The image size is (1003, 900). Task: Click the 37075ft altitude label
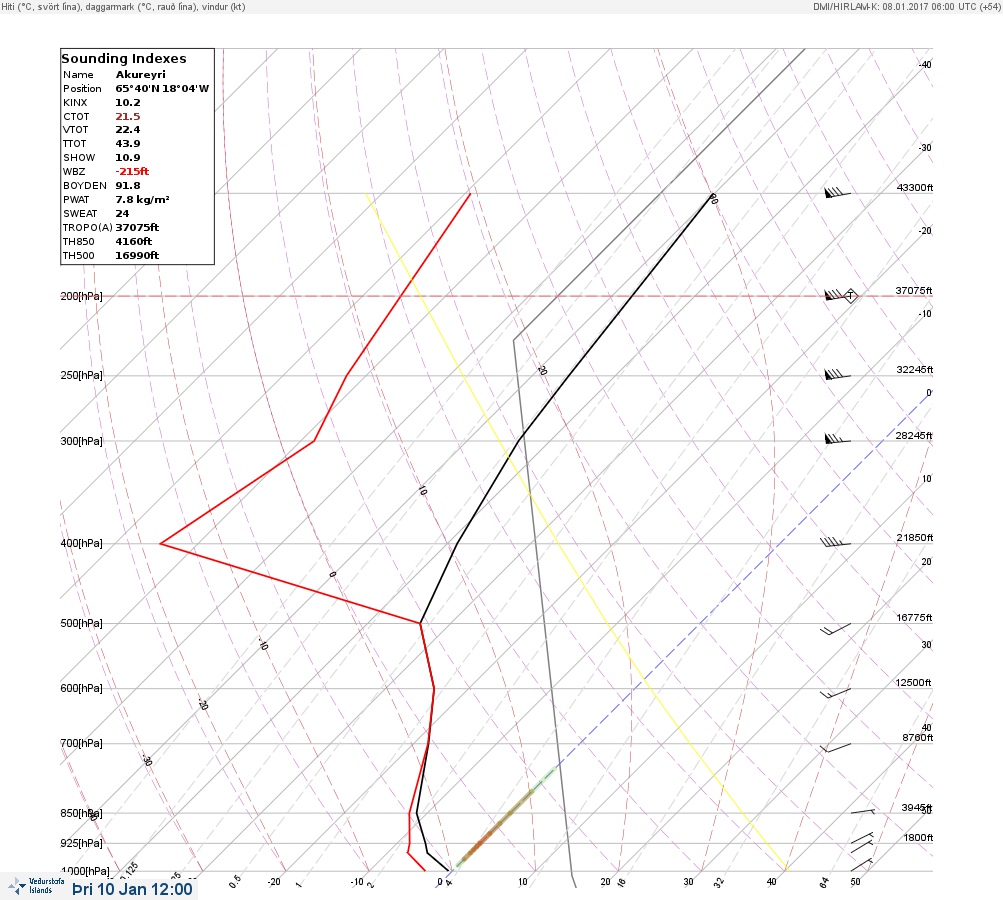(914, 290)
